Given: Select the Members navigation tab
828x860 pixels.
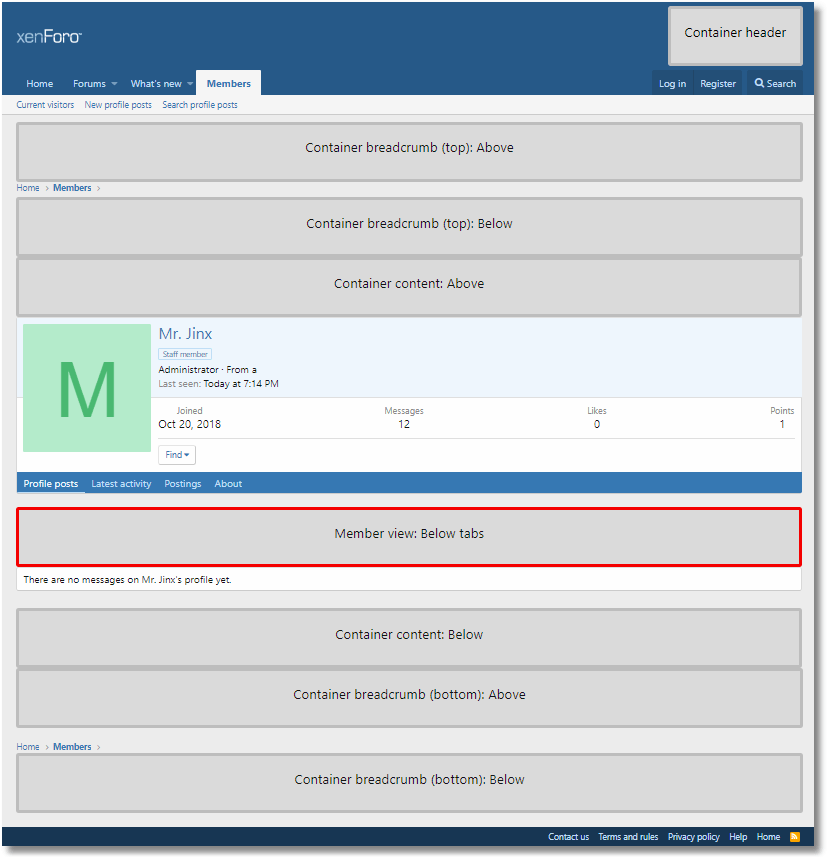Looking at the screenshot, I should 228,84.
